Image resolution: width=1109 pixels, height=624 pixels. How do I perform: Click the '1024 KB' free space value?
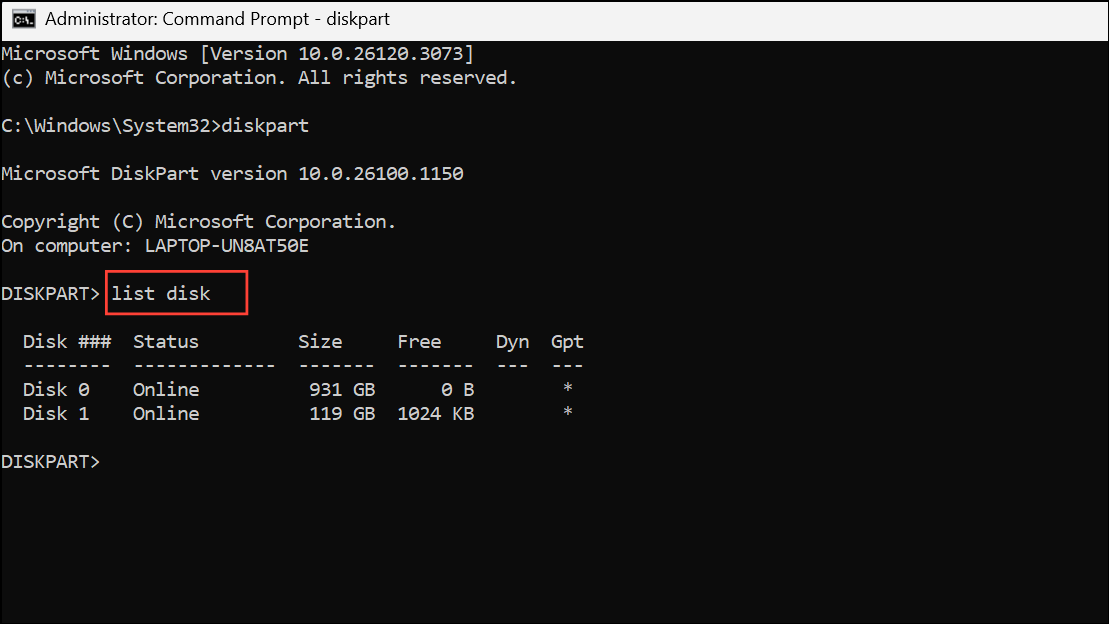tap(436, 414)
